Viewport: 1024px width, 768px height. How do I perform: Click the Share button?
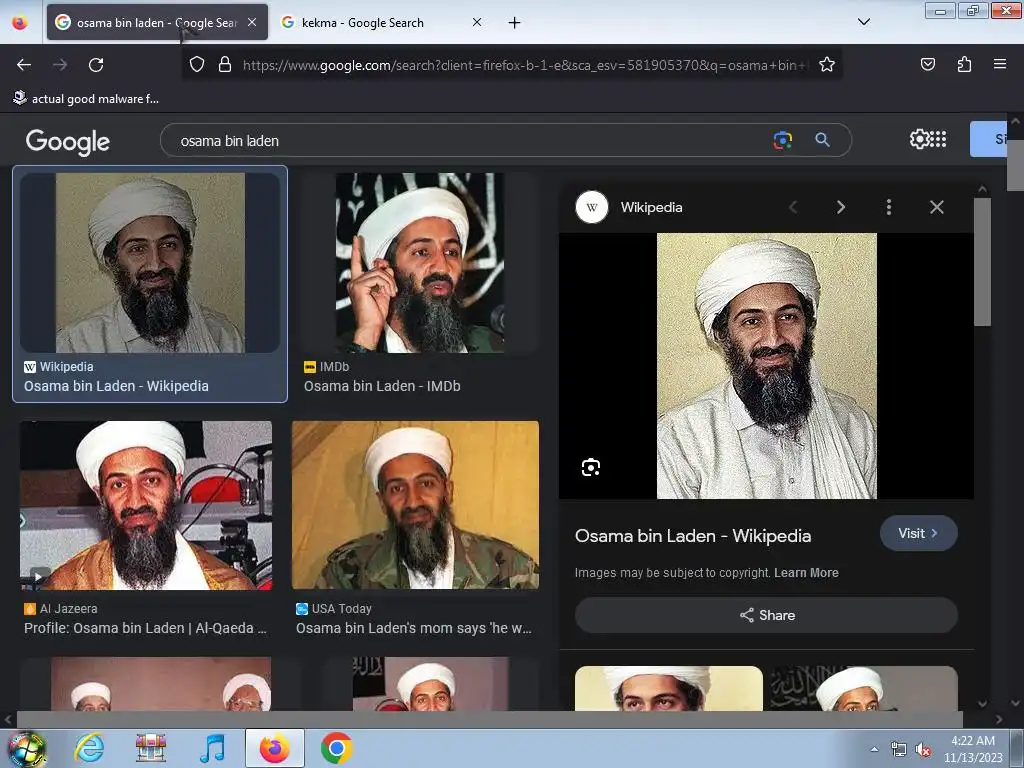(767, 615)
